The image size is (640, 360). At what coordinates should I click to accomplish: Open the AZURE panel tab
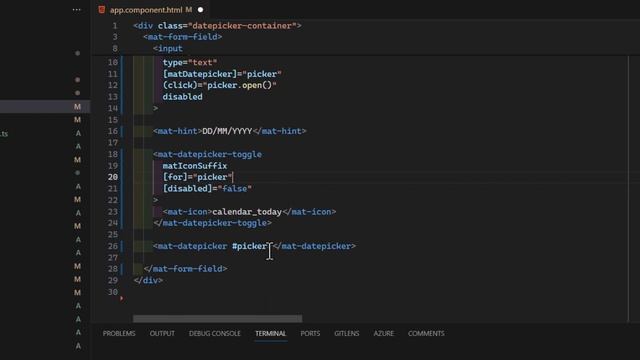tap(384, 333)
